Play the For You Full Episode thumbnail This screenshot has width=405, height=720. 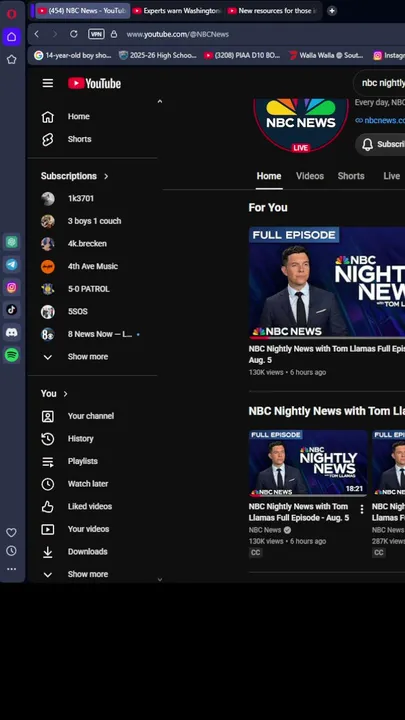click(x=327, y=282)
